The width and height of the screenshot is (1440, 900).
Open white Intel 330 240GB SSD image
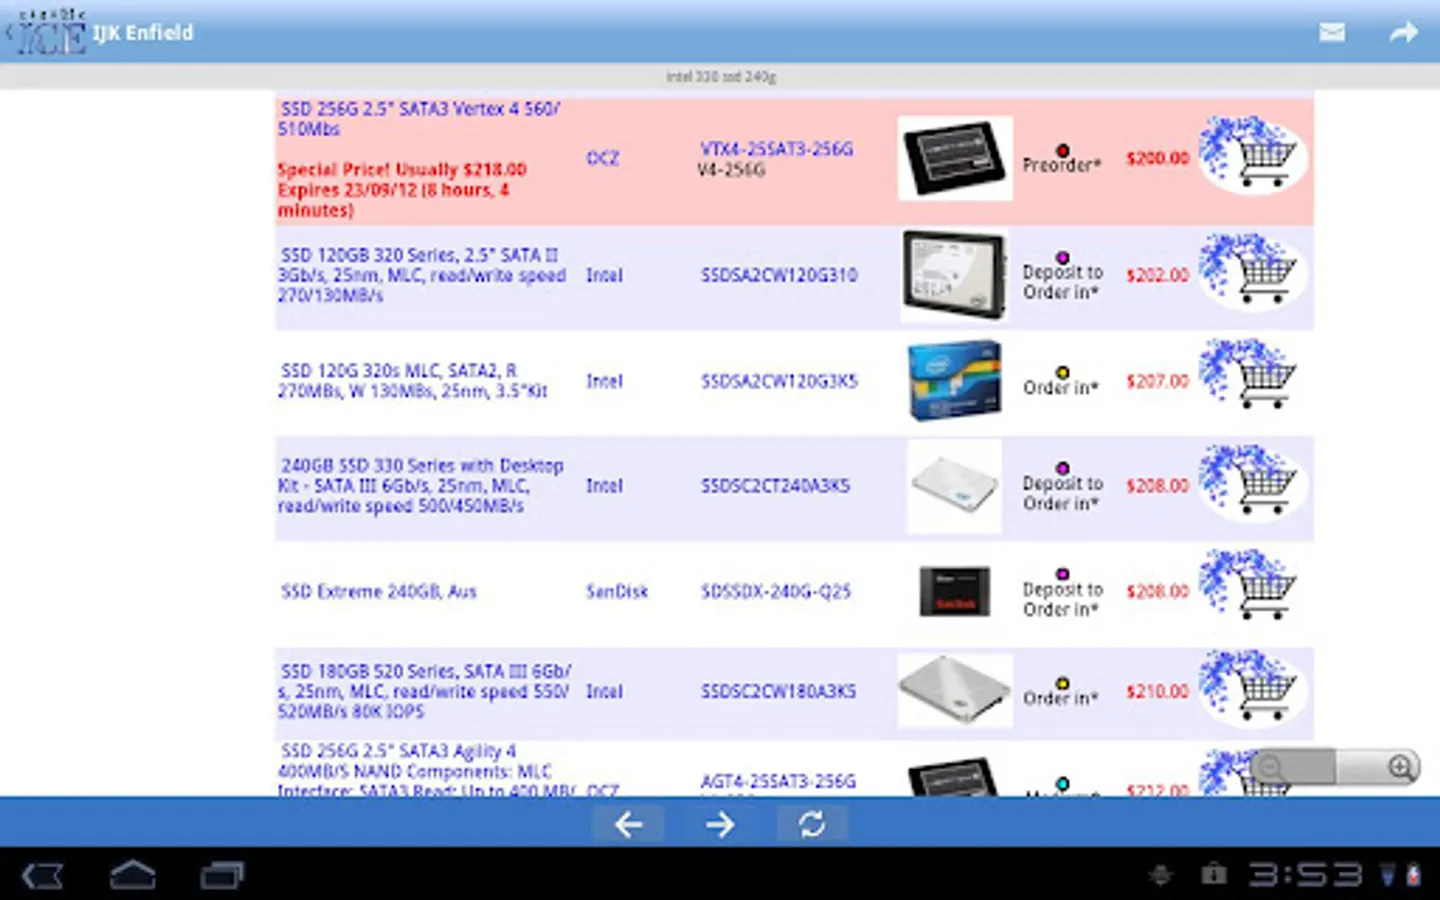954,486
